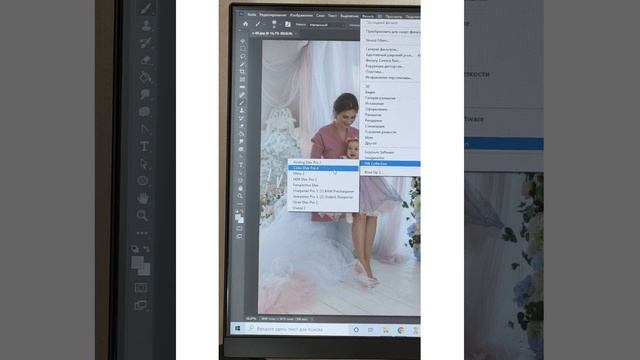This screenshot has height=360, width=640.
Task: Open the Слои menu
Action: 320,16
